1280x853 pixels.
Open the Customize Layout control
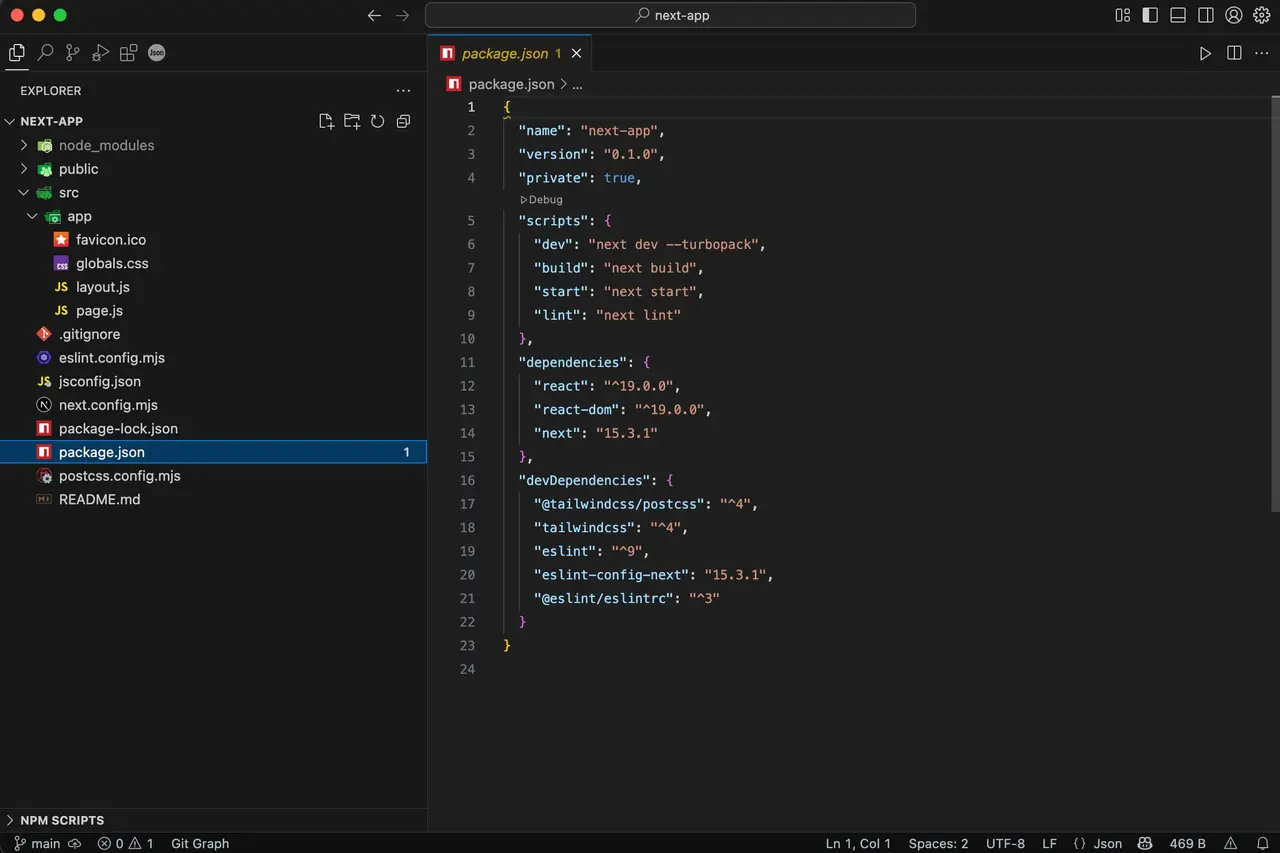[1123, 15]
